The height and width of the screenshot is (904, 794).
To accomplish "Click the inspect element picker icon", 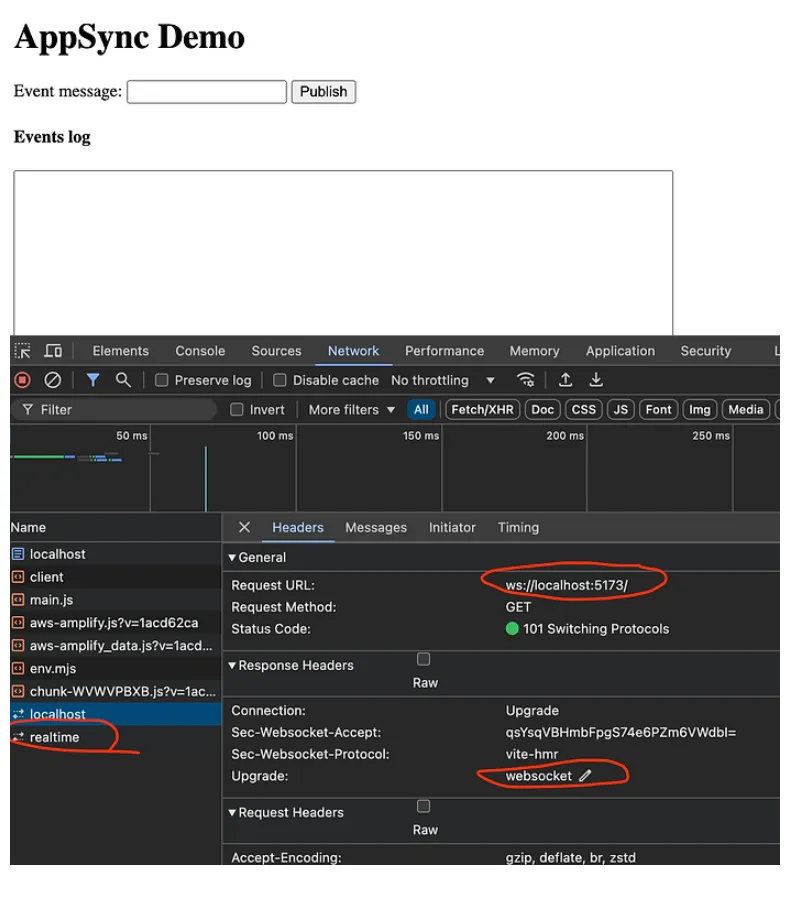I will click(22, 351).
